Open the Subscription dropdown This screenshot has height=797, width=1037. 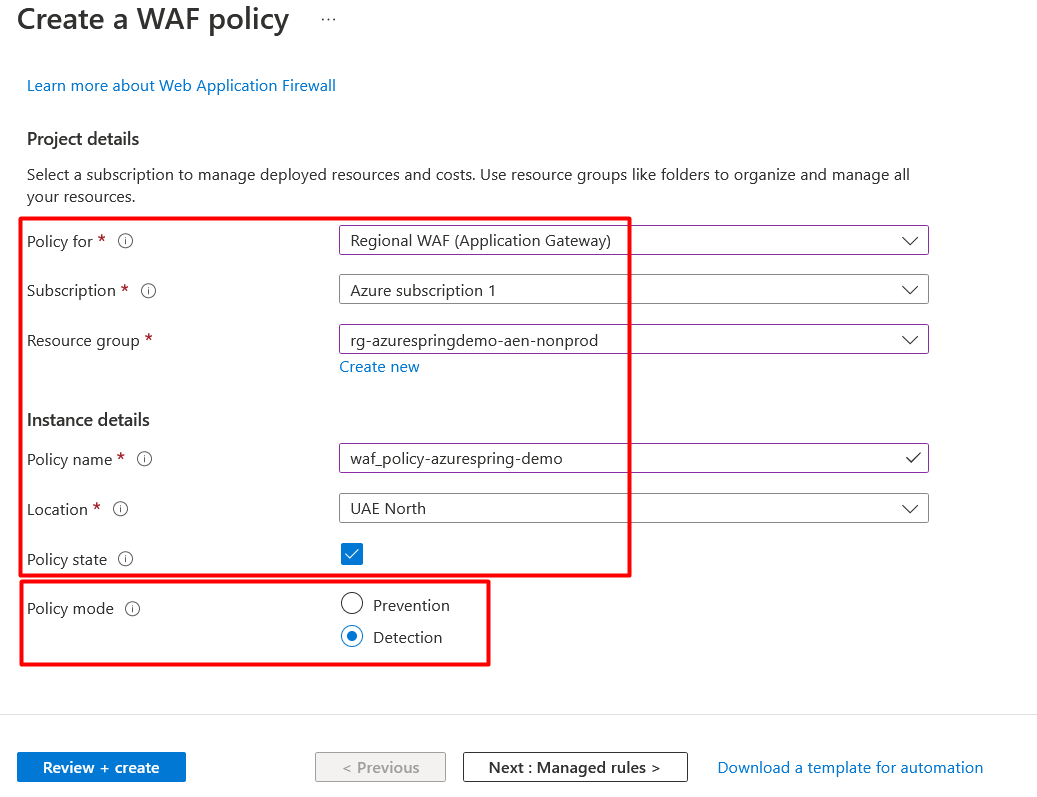633,290
